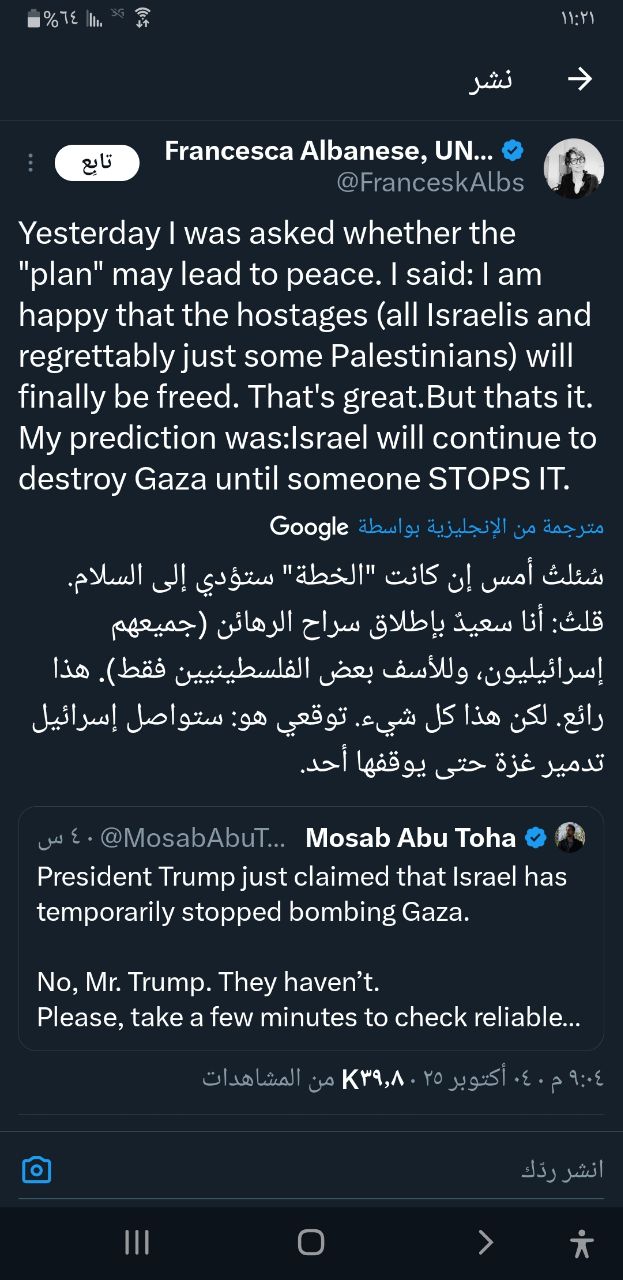
Task: Tap the follow button (تابع)
Action: point(96,163)
